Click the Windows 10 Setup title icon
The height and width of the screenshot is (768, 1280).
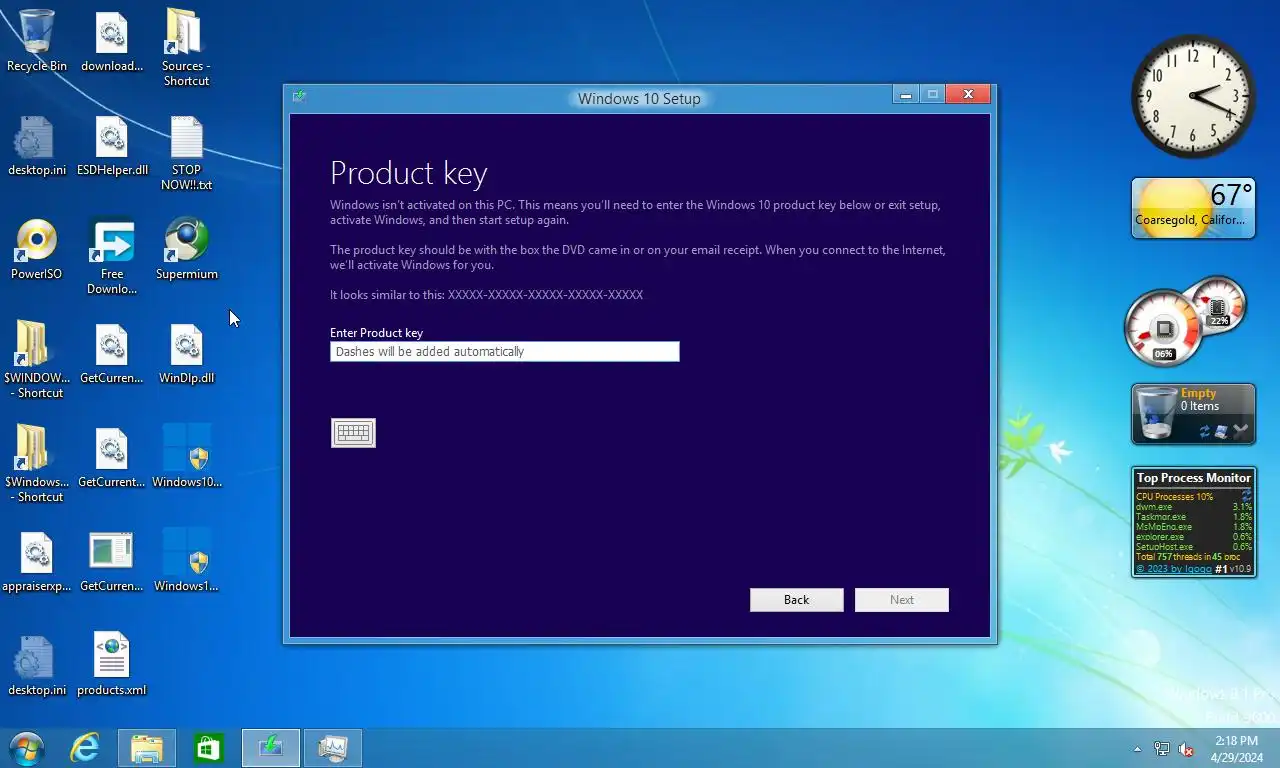[x=299, y=97]
